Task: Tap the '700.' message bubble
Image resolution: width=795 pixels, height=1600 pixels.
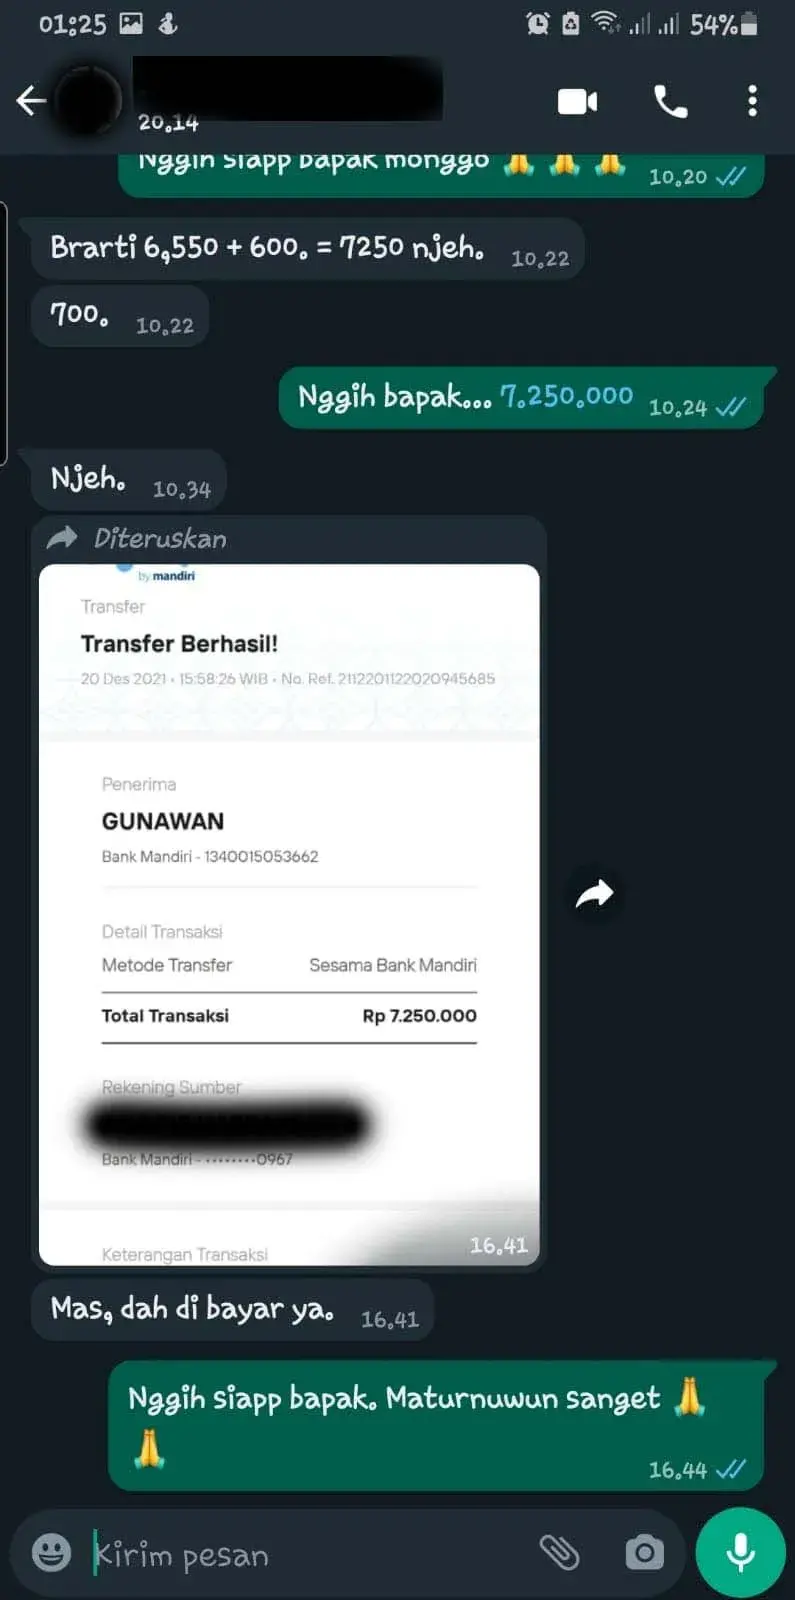Action: 120,316
